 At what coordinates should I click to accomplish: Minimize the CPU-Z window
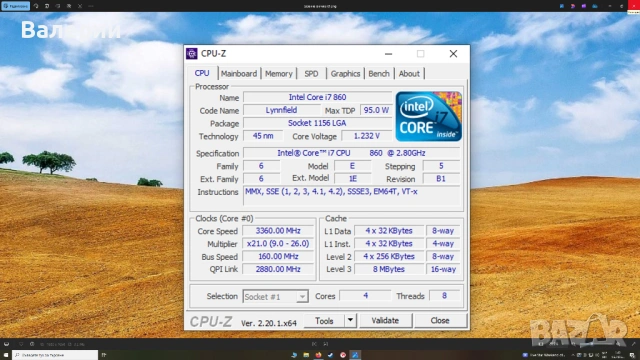click(x=388, y=53)
